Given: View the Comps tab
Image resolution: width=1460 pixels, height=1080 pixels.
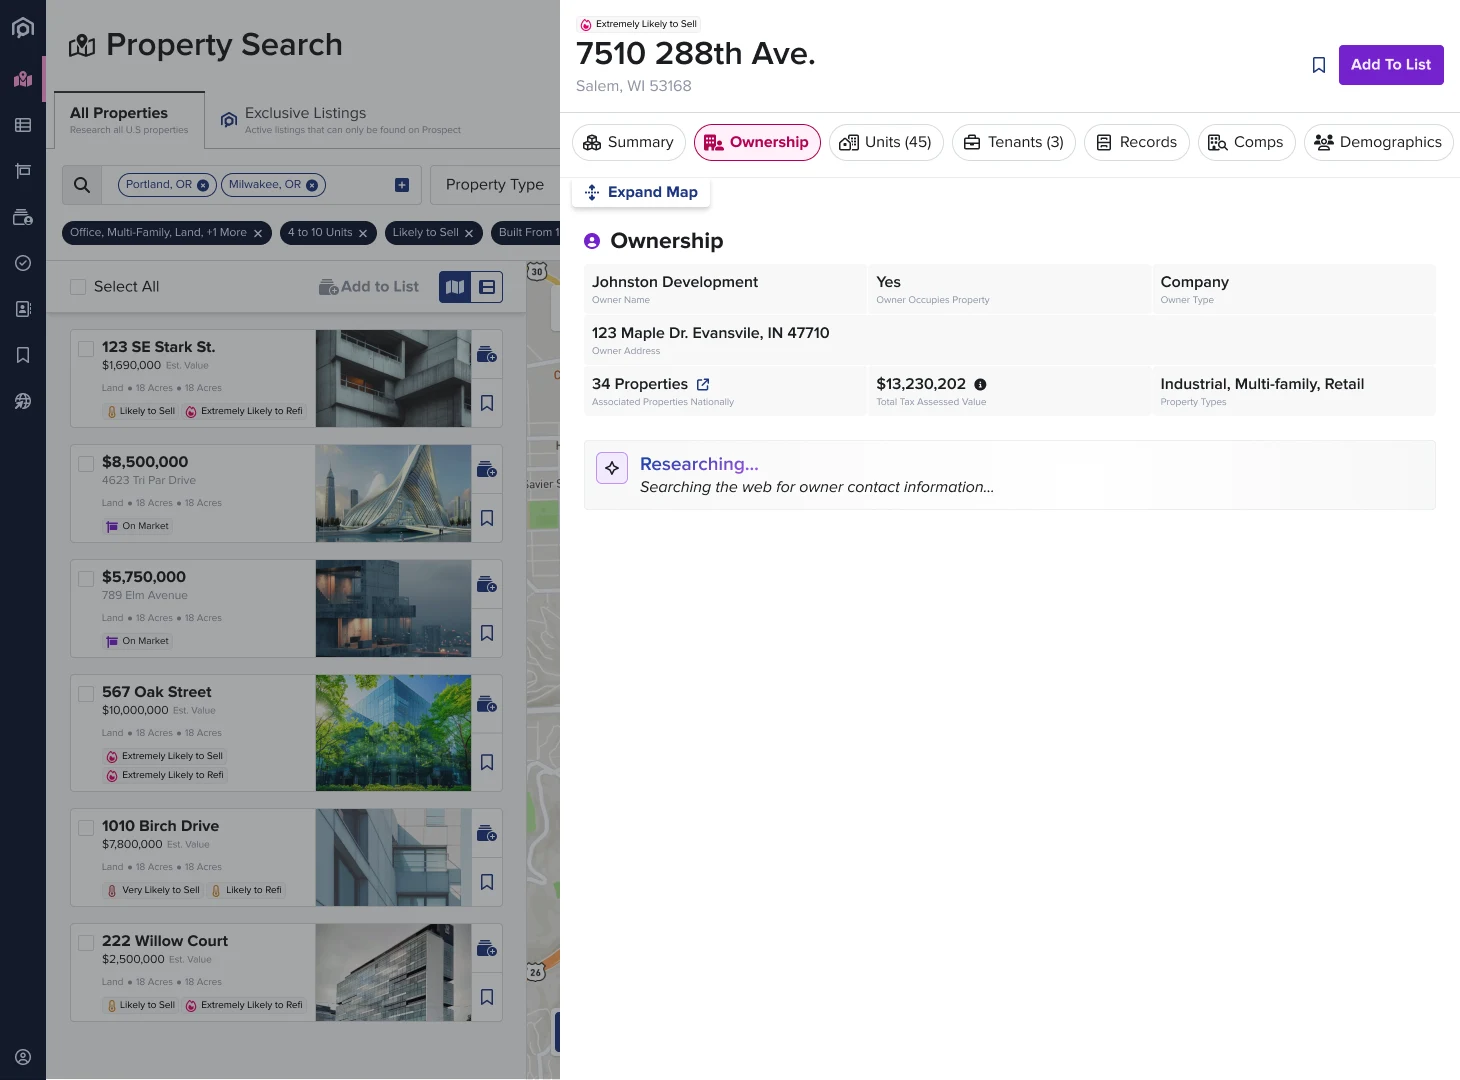Looking at the screenshot, I should (x=1247, y=142).
